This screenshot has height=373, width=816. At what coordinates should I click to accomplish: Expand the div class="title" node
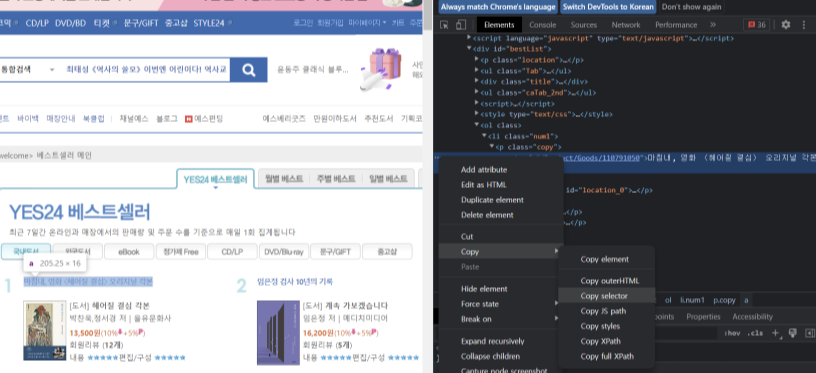(x=477, y=82)
